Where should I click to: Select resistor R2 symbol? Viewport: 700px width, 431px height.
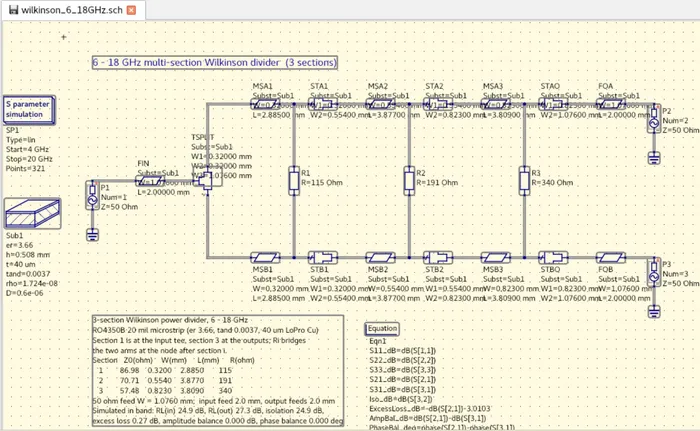tap(409, 180)
